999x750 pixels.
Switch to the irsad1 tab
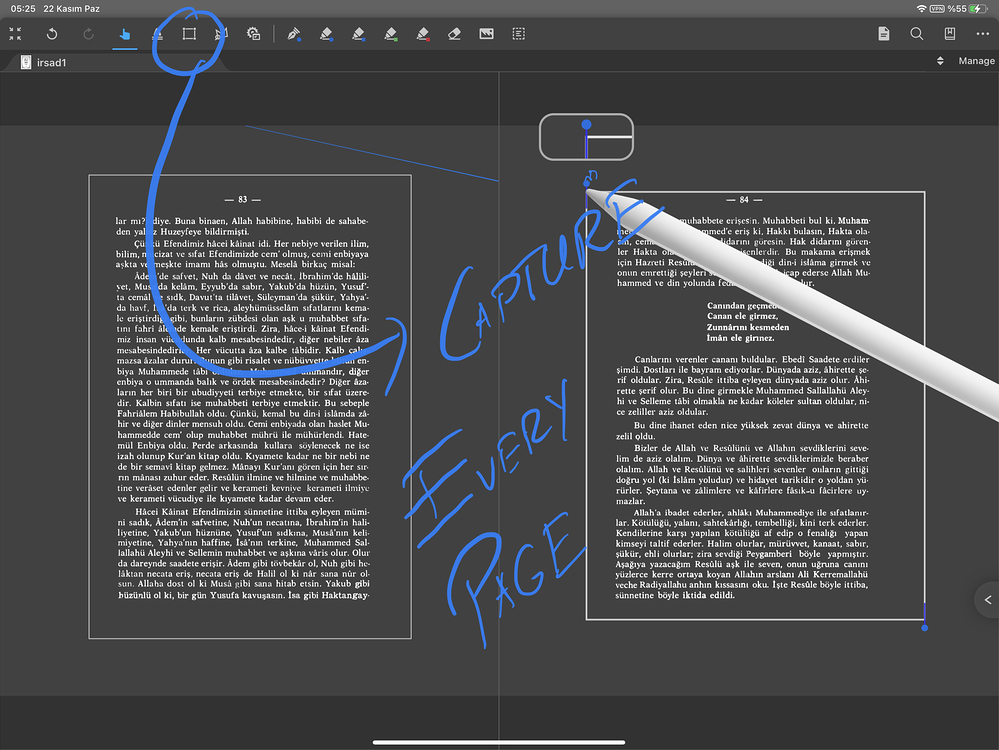coord(44,62)
